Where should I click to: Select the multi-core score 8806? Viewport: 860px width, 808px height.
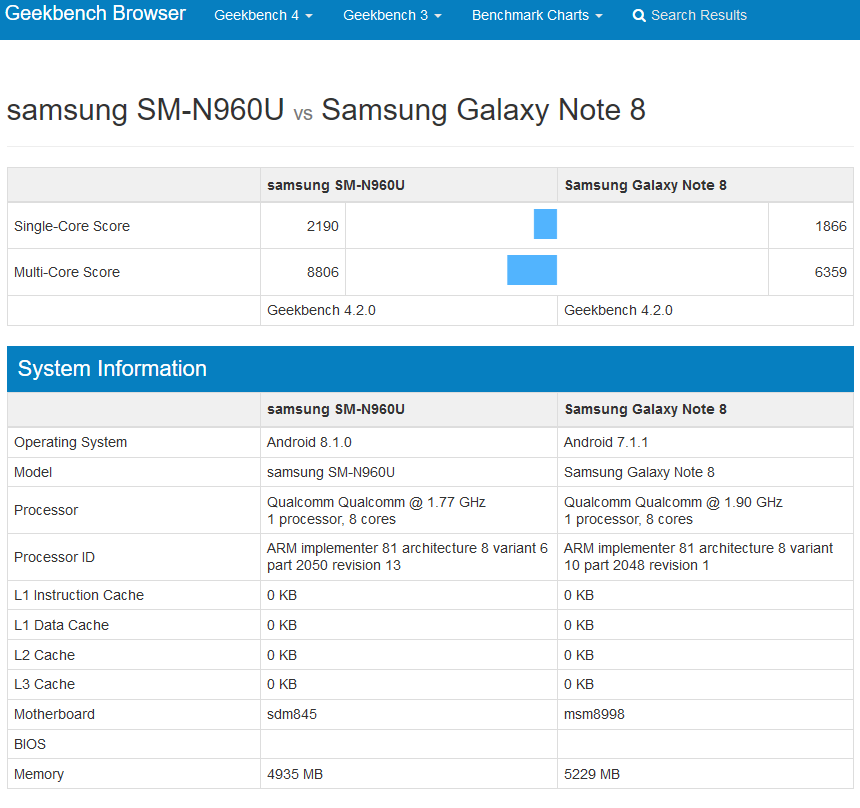click(x=322, y=272)
